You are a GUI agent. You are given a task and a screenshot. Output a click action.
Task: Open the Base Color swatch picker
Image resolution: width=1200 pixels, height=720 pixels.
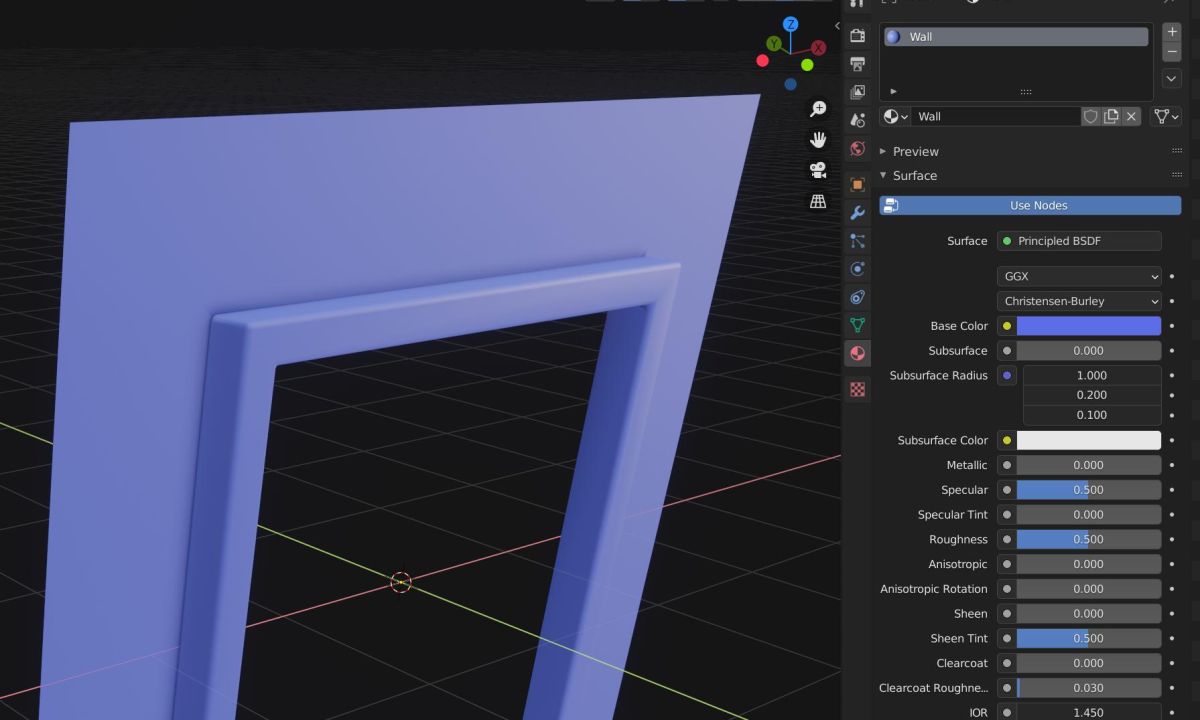click(x=1089, y=326)
